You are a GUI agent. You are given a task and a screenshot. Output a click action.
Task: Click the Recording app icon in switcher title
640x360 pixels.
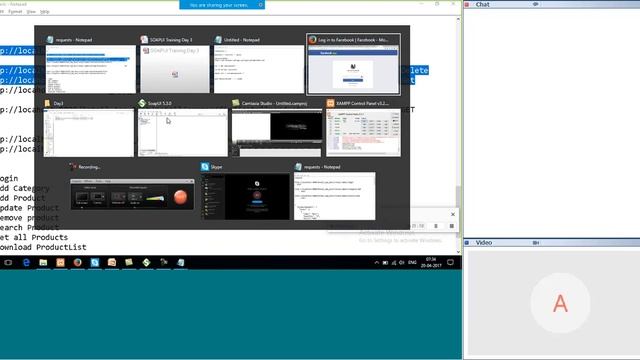coord(73,167)
